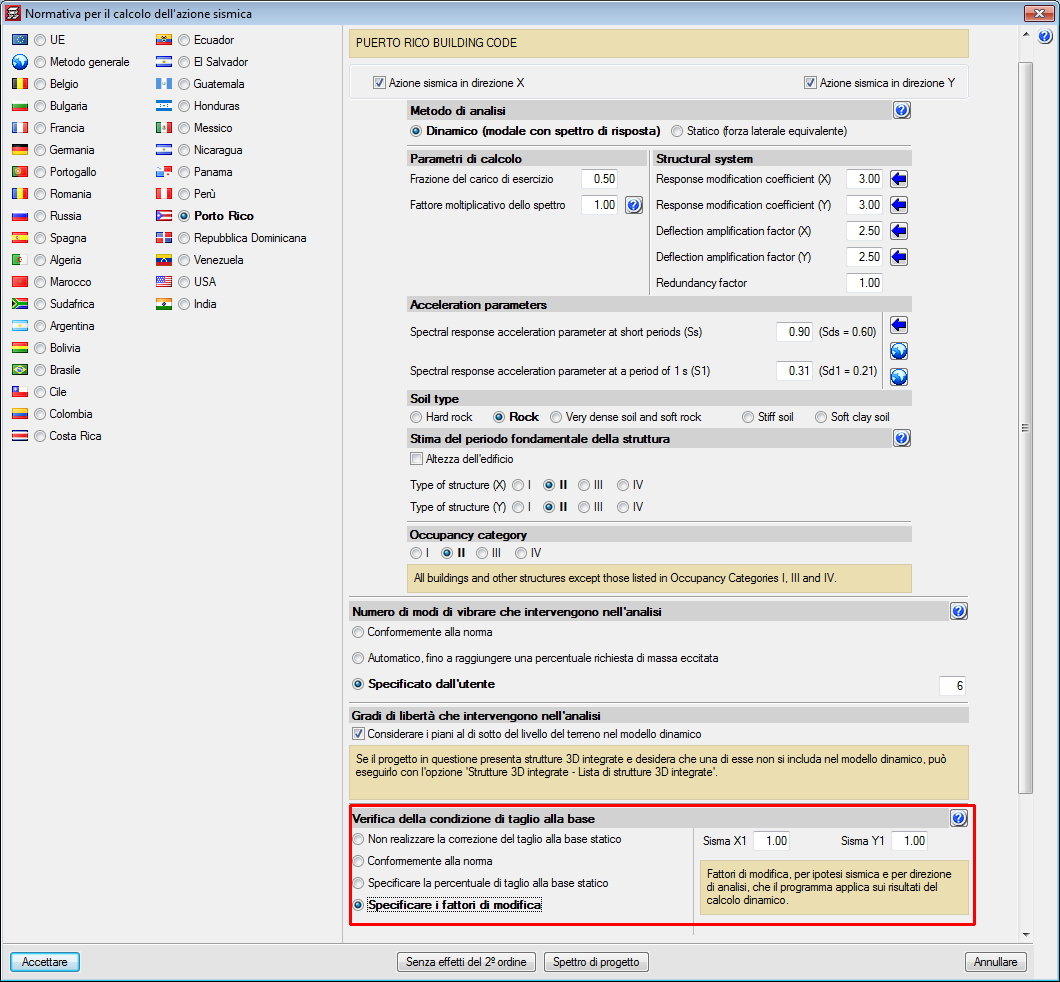
Task: Select Hard rock soil type
Action: pyautogui.click(x=416, y=417)
